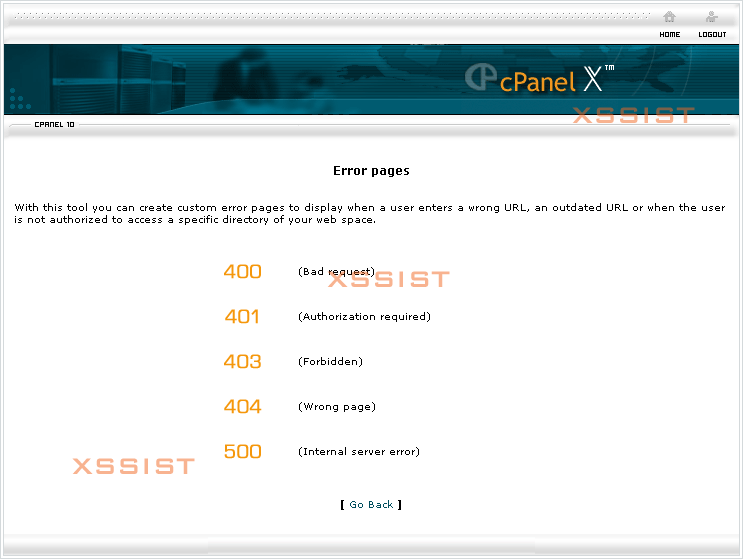Open the HOME text link
This screenshot has height=559, width=743.
click(x=670, y=35)
